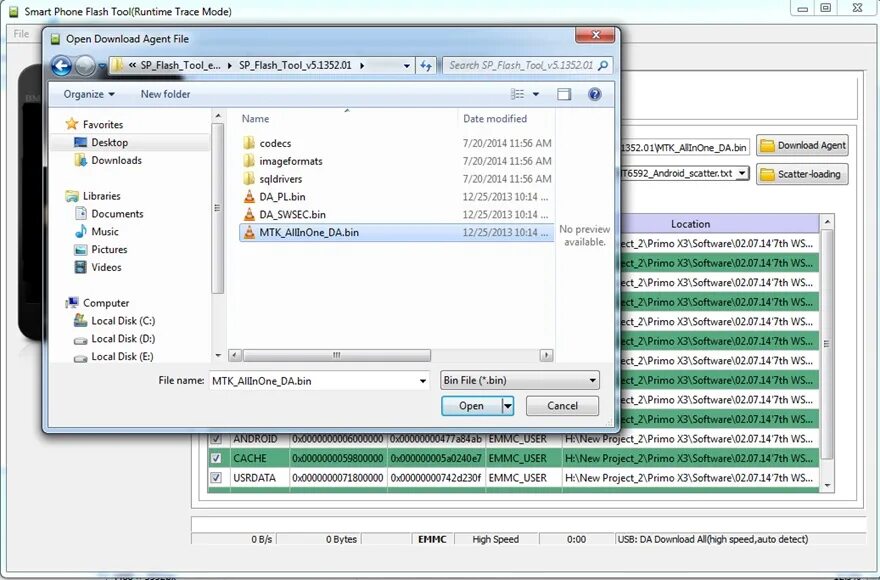Click the Download Agent button
Image resolution: width=880 pixels, height=580 pixels.
802,146
